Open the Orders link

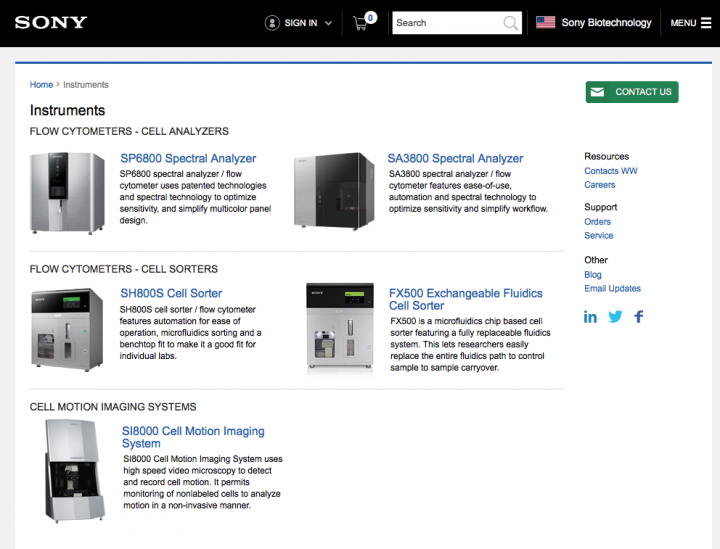597,222
